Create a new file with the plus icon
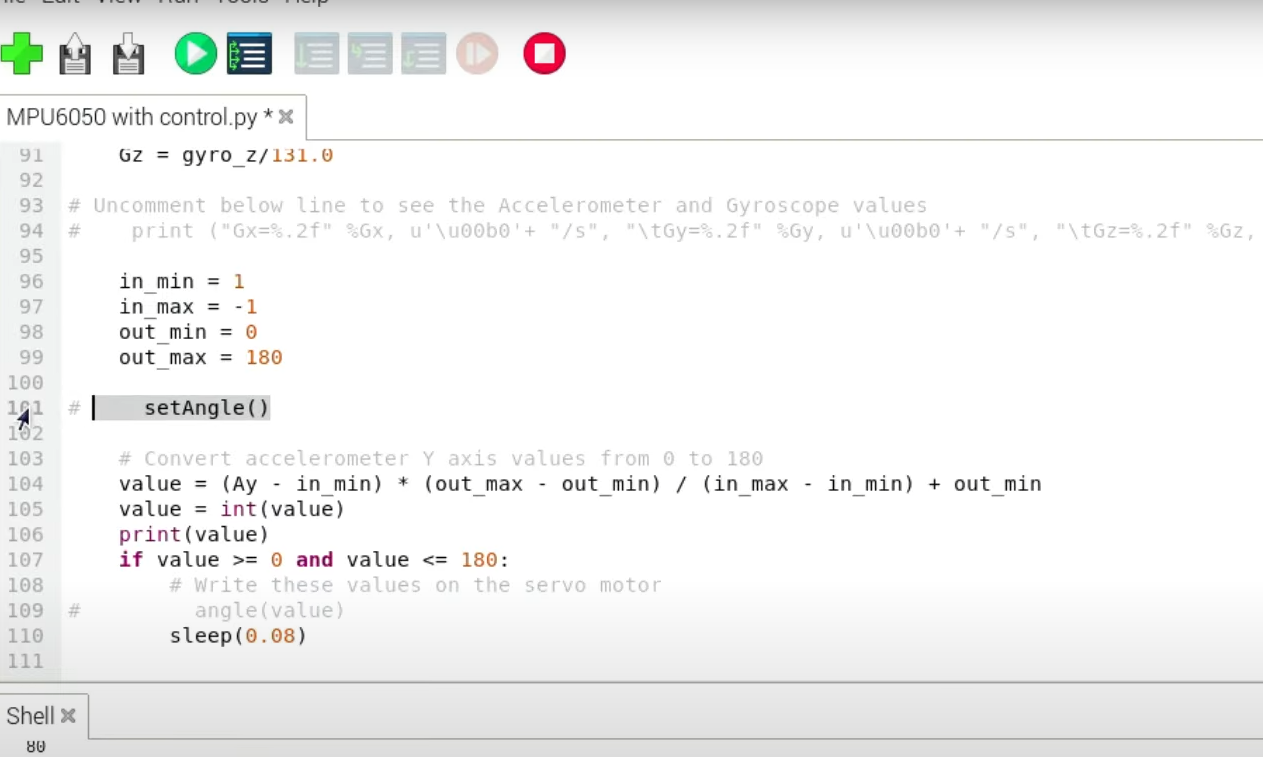Screen dimensions: 1263x757 point(22,53)
